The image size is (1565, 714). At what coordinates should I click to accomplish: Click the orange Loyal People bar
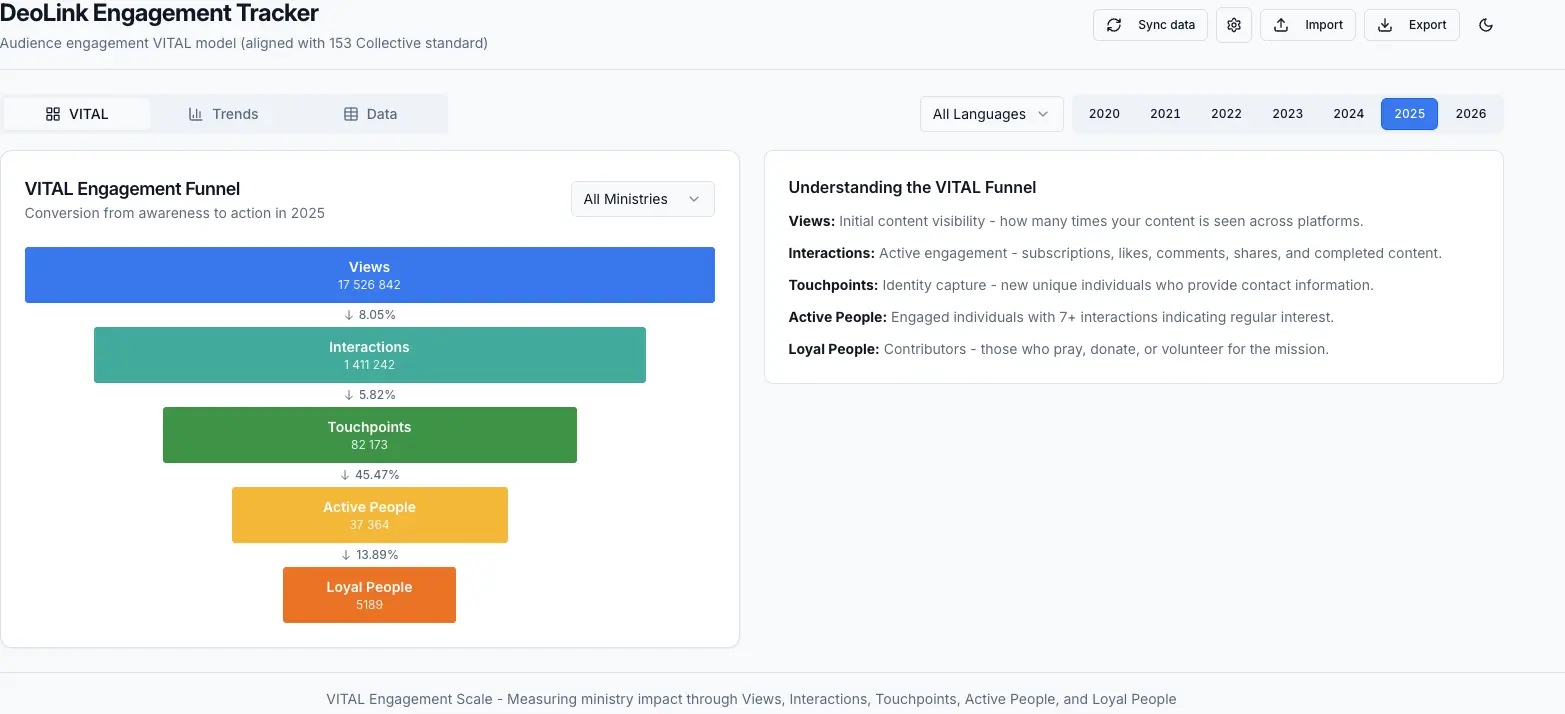click(369, 595)
